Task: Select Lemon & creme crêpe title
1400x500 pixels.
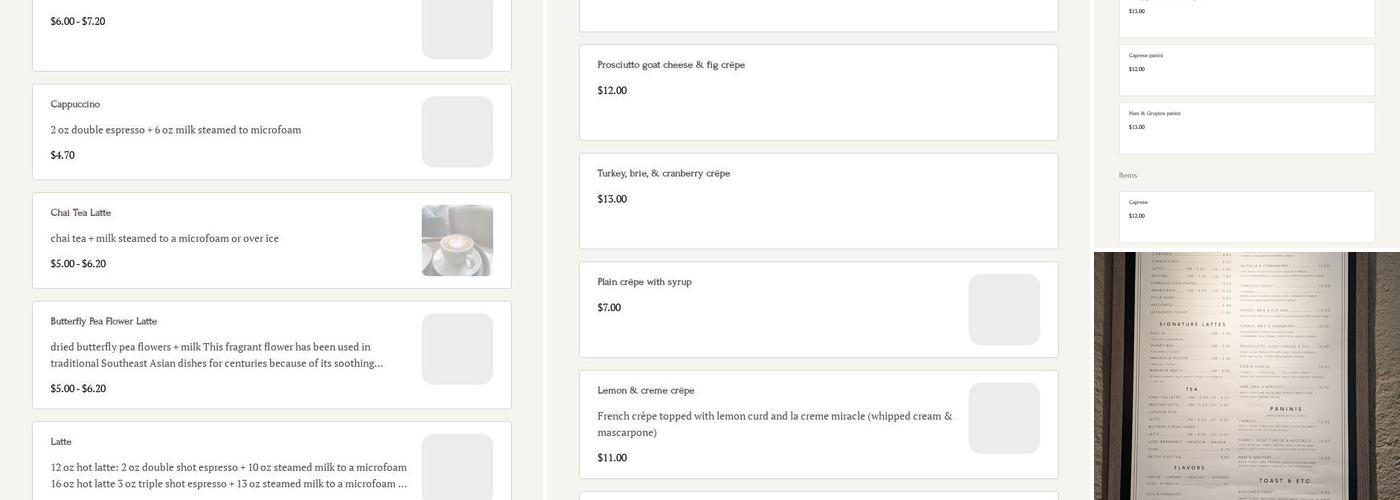Action: pyautogui.click(x=646, y=391)
